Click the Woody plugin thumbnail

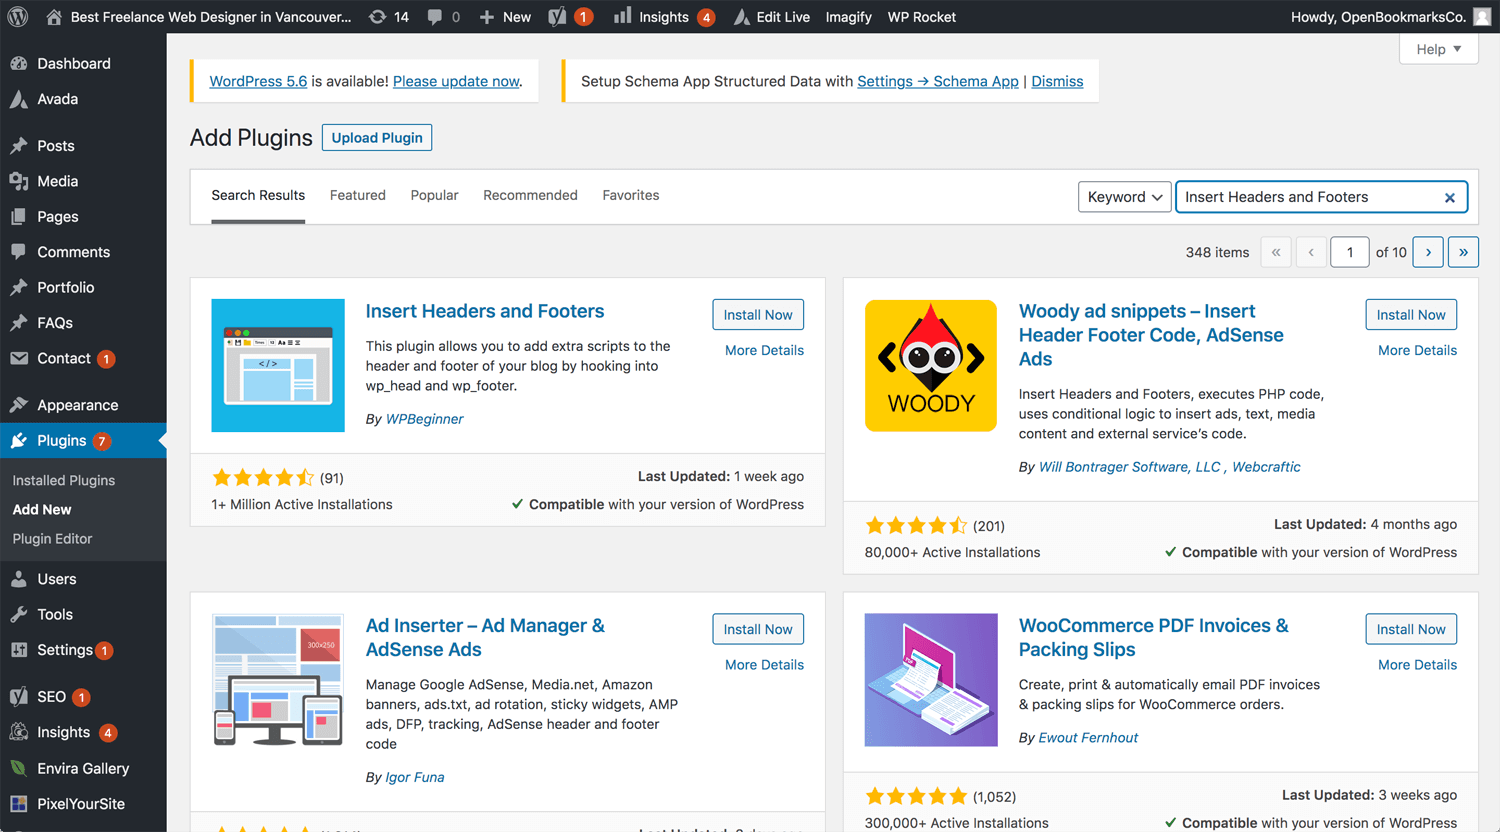[931, 366]
